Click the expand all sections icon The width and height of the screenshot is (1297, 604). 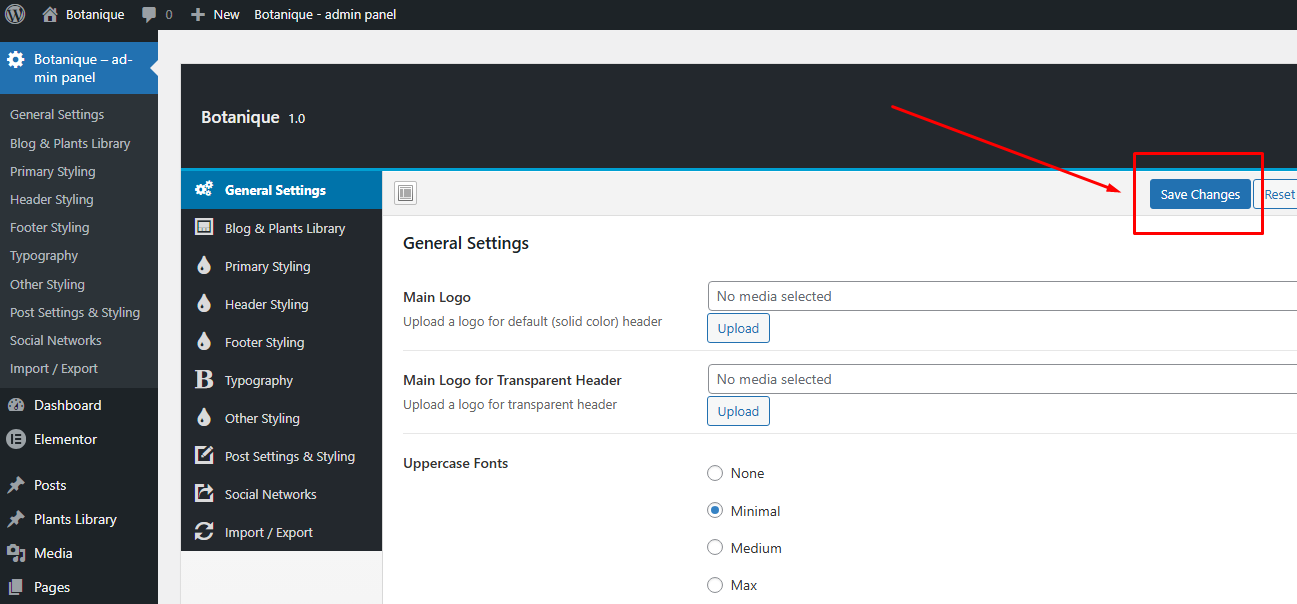tap(405, 194)
